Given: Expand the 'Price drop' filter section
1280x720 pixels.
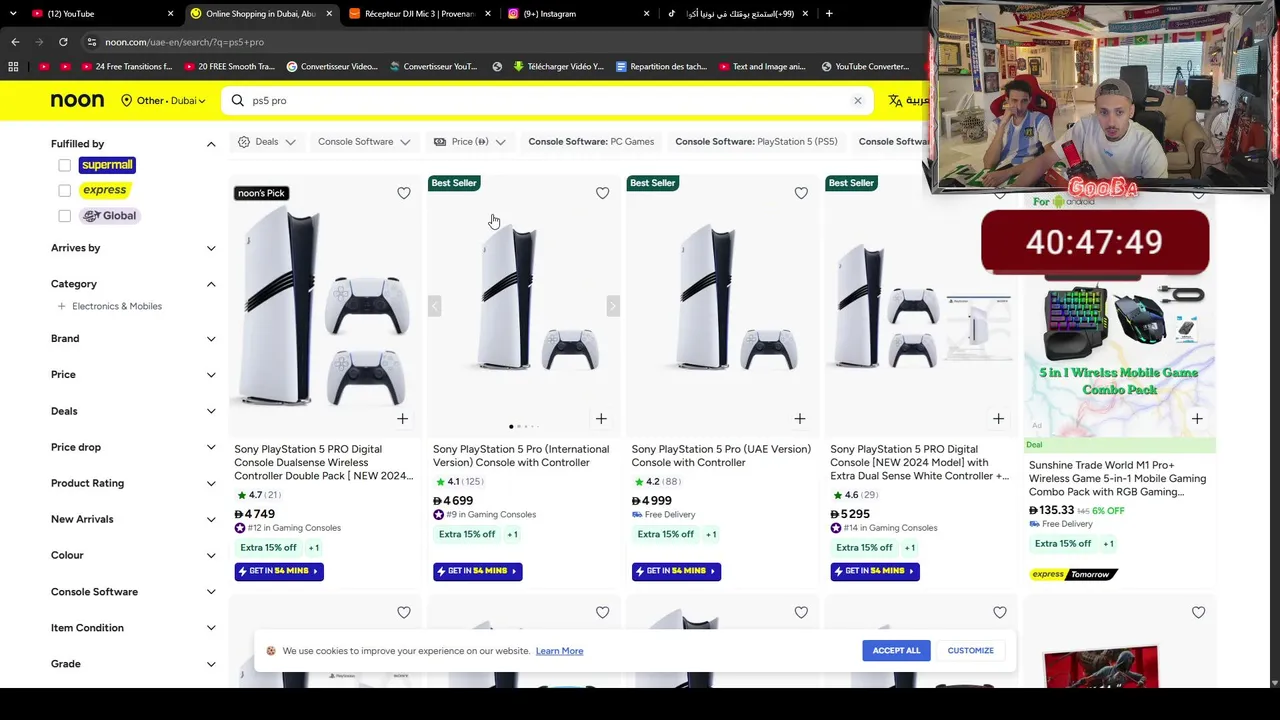Looking at the screenshot, I should 211,447.
